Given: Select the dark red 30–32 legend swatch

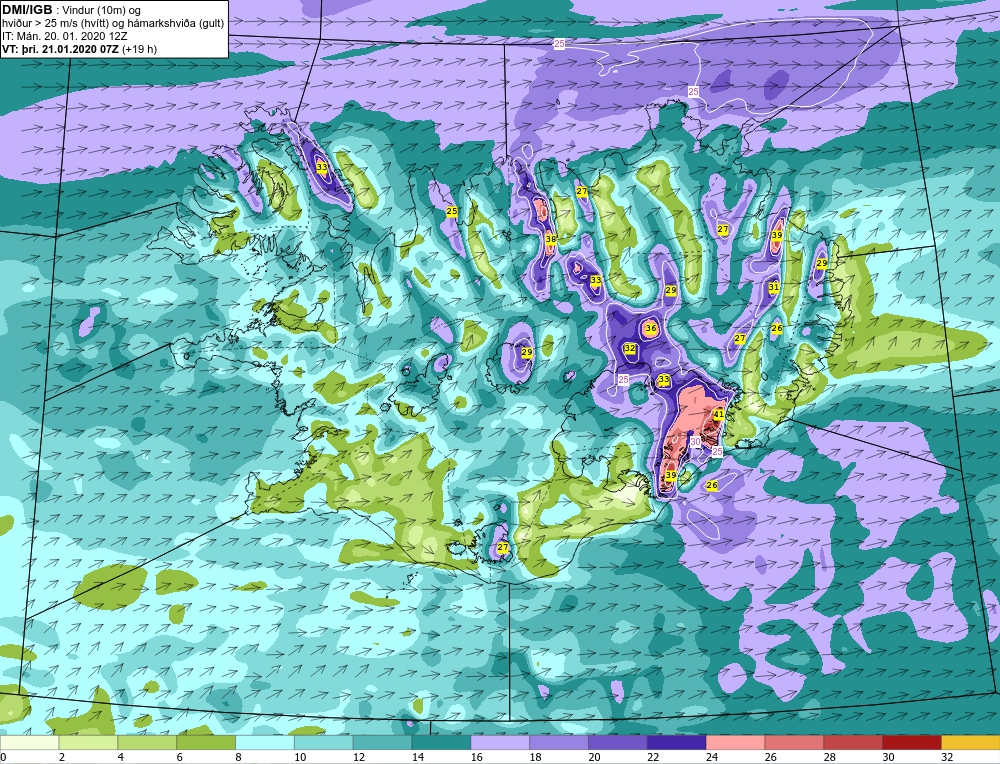Looking at the screenshot, I should [911, 743].
